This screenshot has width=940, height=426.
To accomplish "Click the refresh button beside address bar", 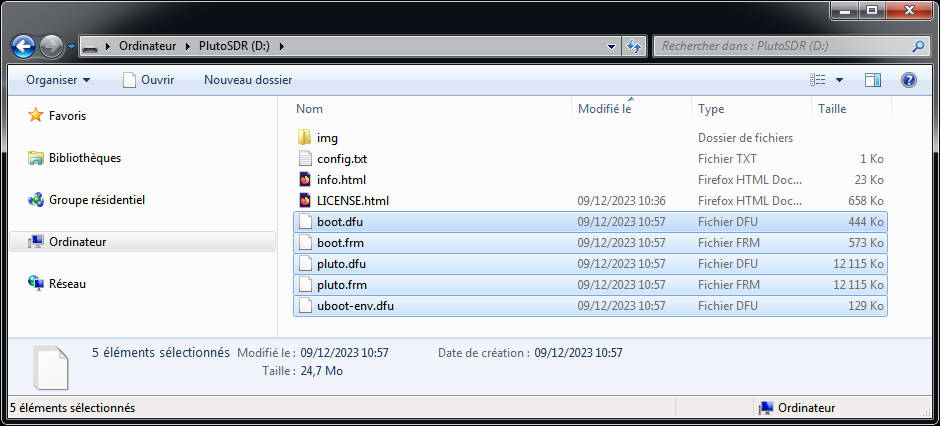I will [x=634, y=46].
